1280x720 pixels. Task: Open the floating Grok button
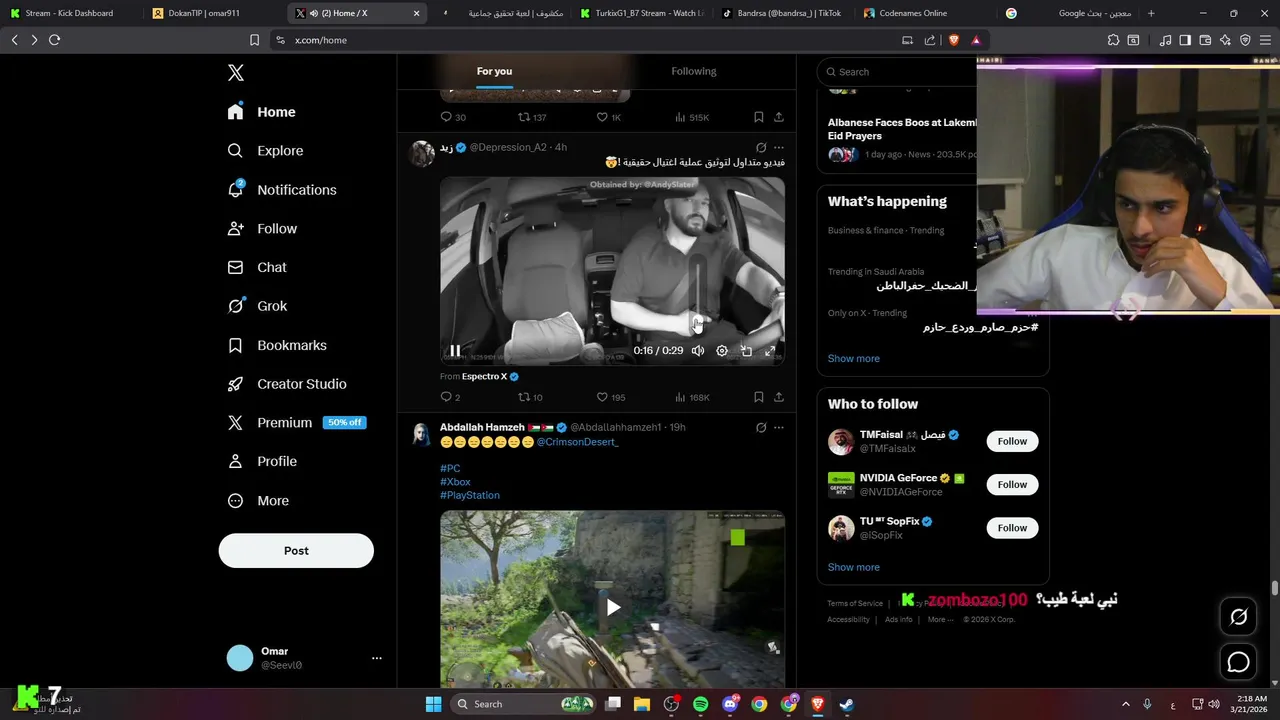coord(1238,617)
